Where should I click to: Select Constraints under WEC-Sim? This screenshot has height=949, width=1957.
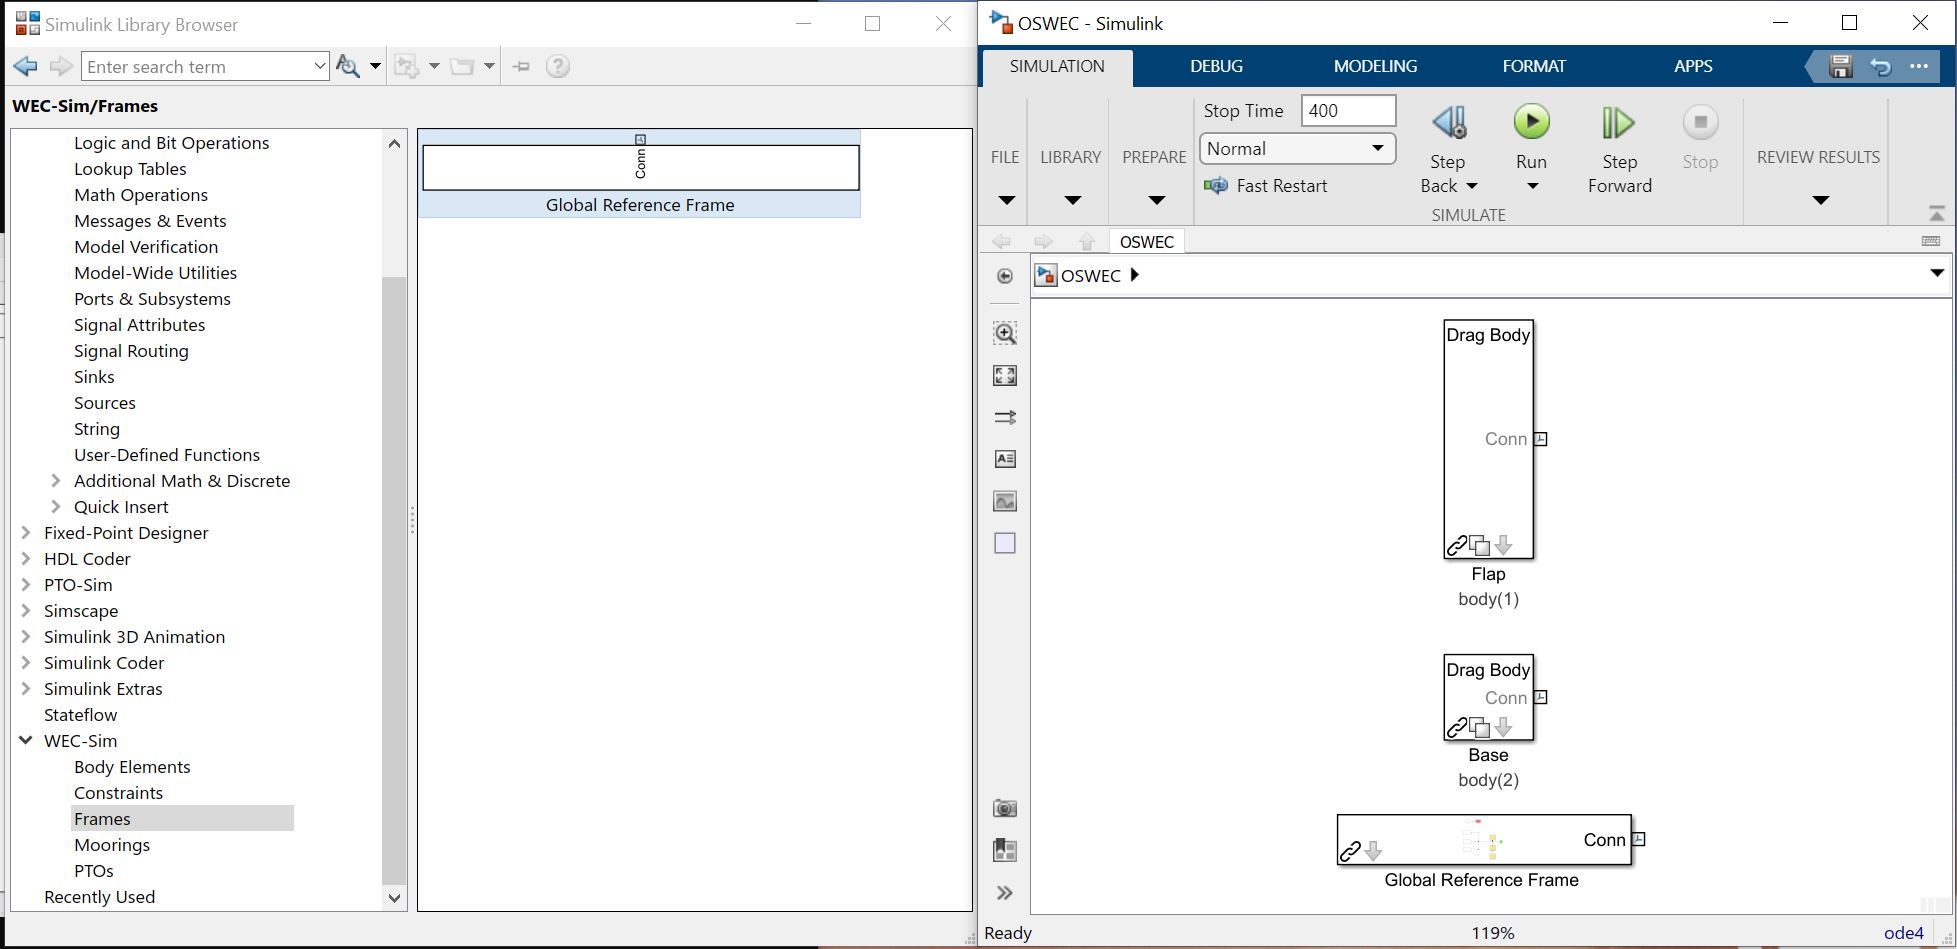point(118,793)
